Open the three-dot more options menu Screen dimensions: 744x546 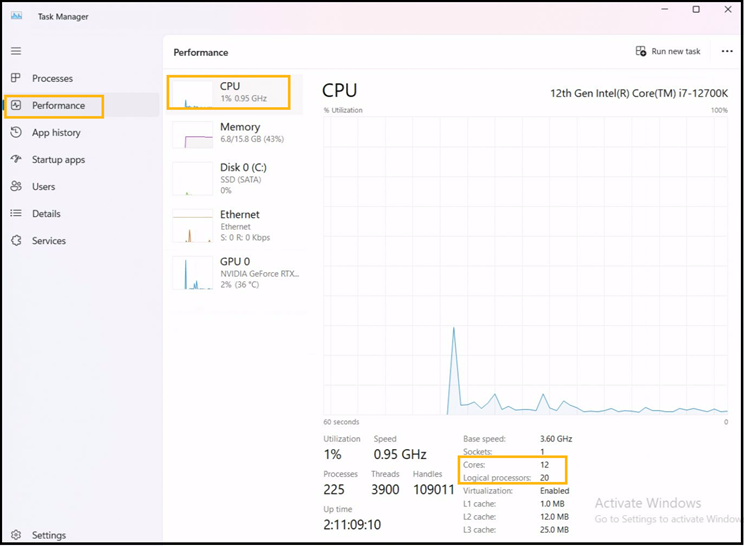(727, 51)
